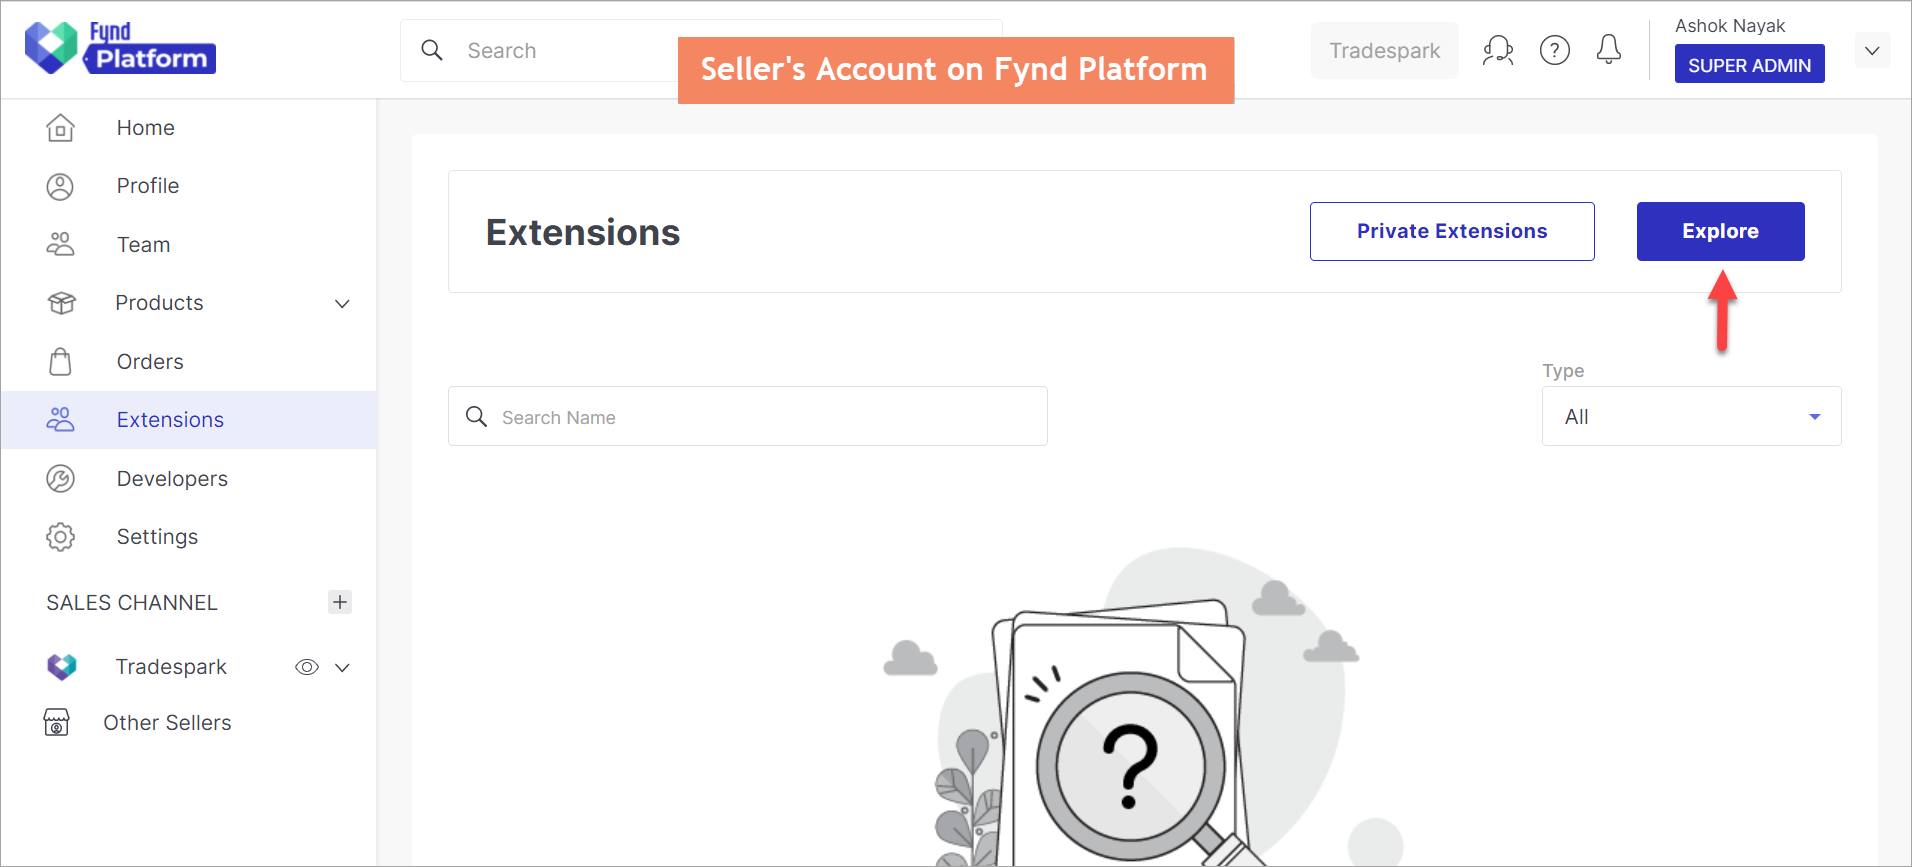Click the Fynd Platform logo
Screen dimensions: 1912x867
coord(120,48)
